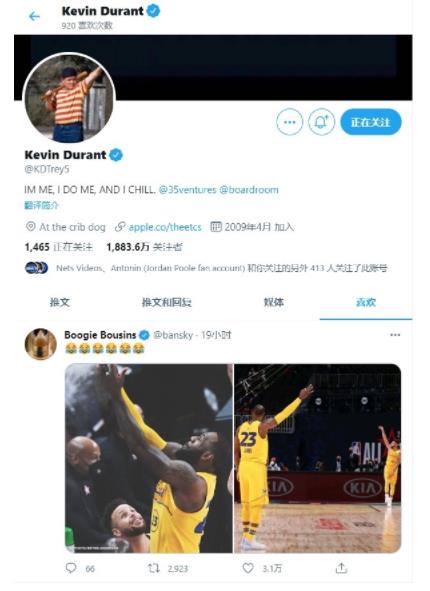Toggle notification bell for Kevin Durant
The image size is (430, 591).
coord(321,122)
